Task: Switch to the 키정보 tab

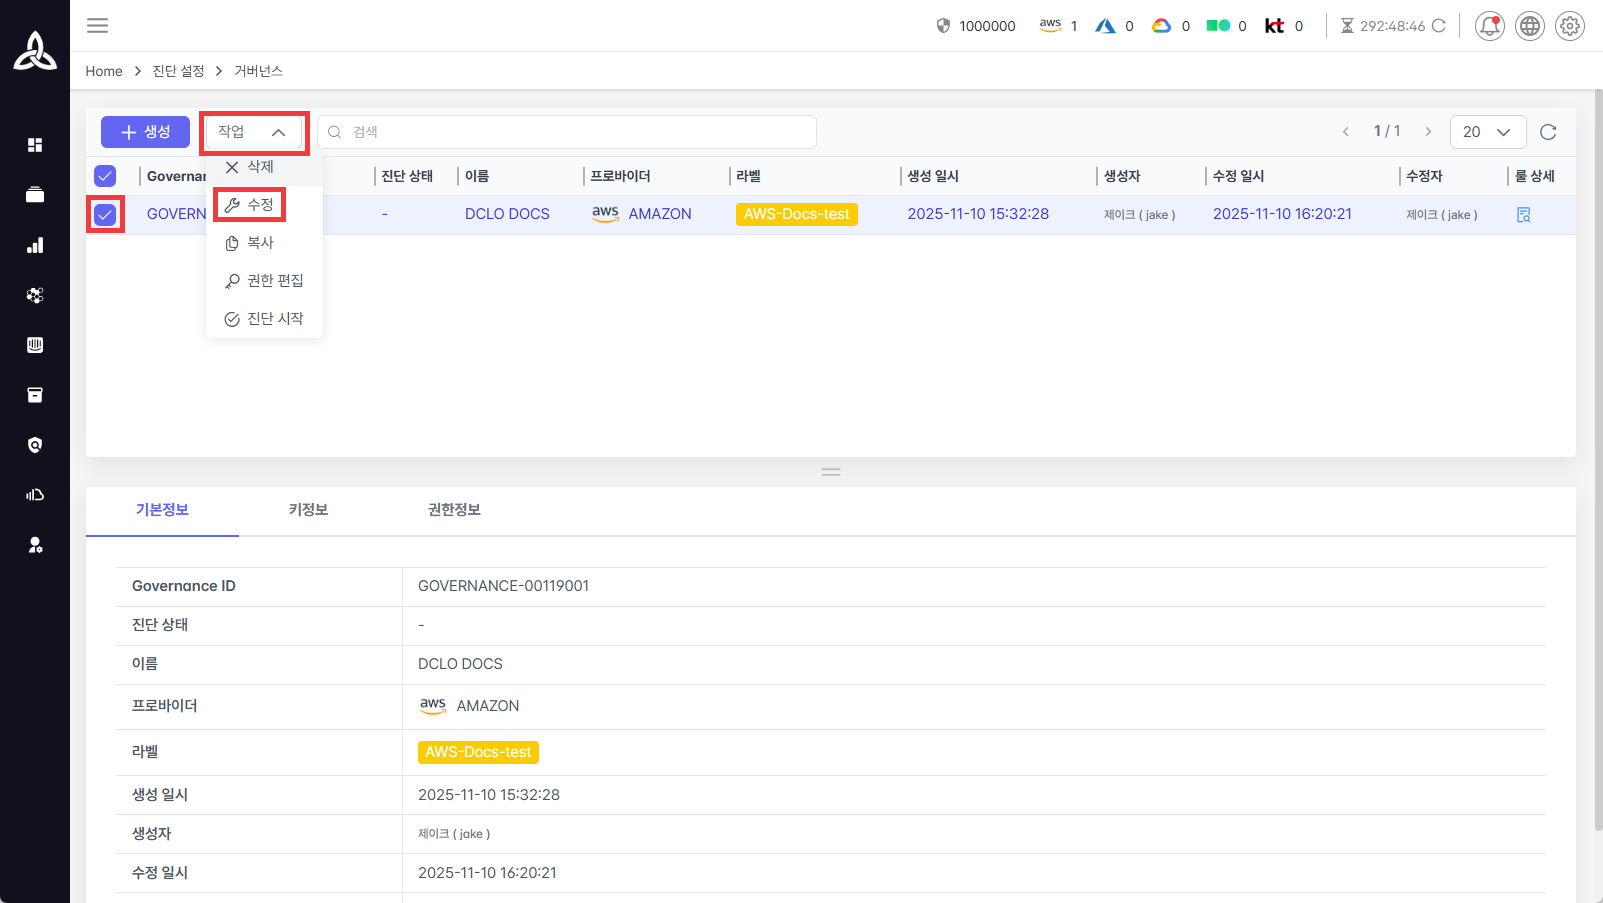Action: click(308, 510)
